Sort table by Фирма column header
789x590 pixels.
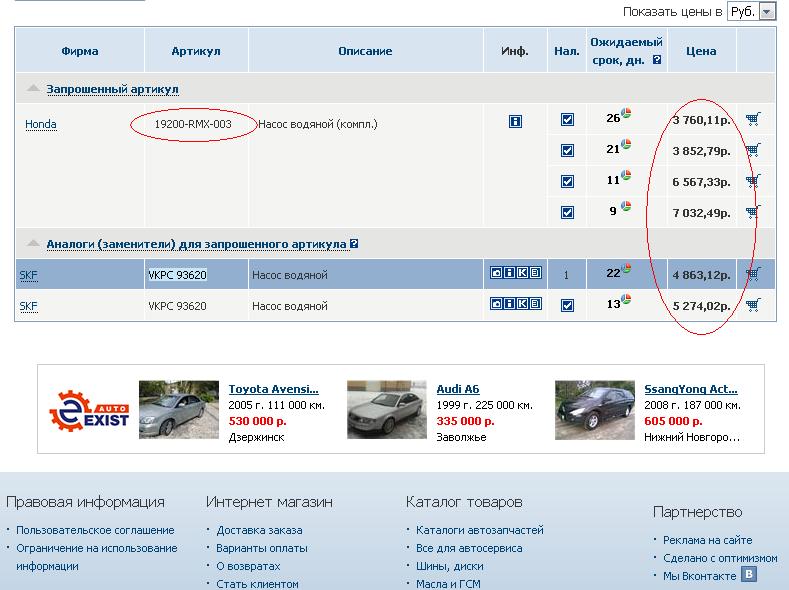[x=80, y=51]
